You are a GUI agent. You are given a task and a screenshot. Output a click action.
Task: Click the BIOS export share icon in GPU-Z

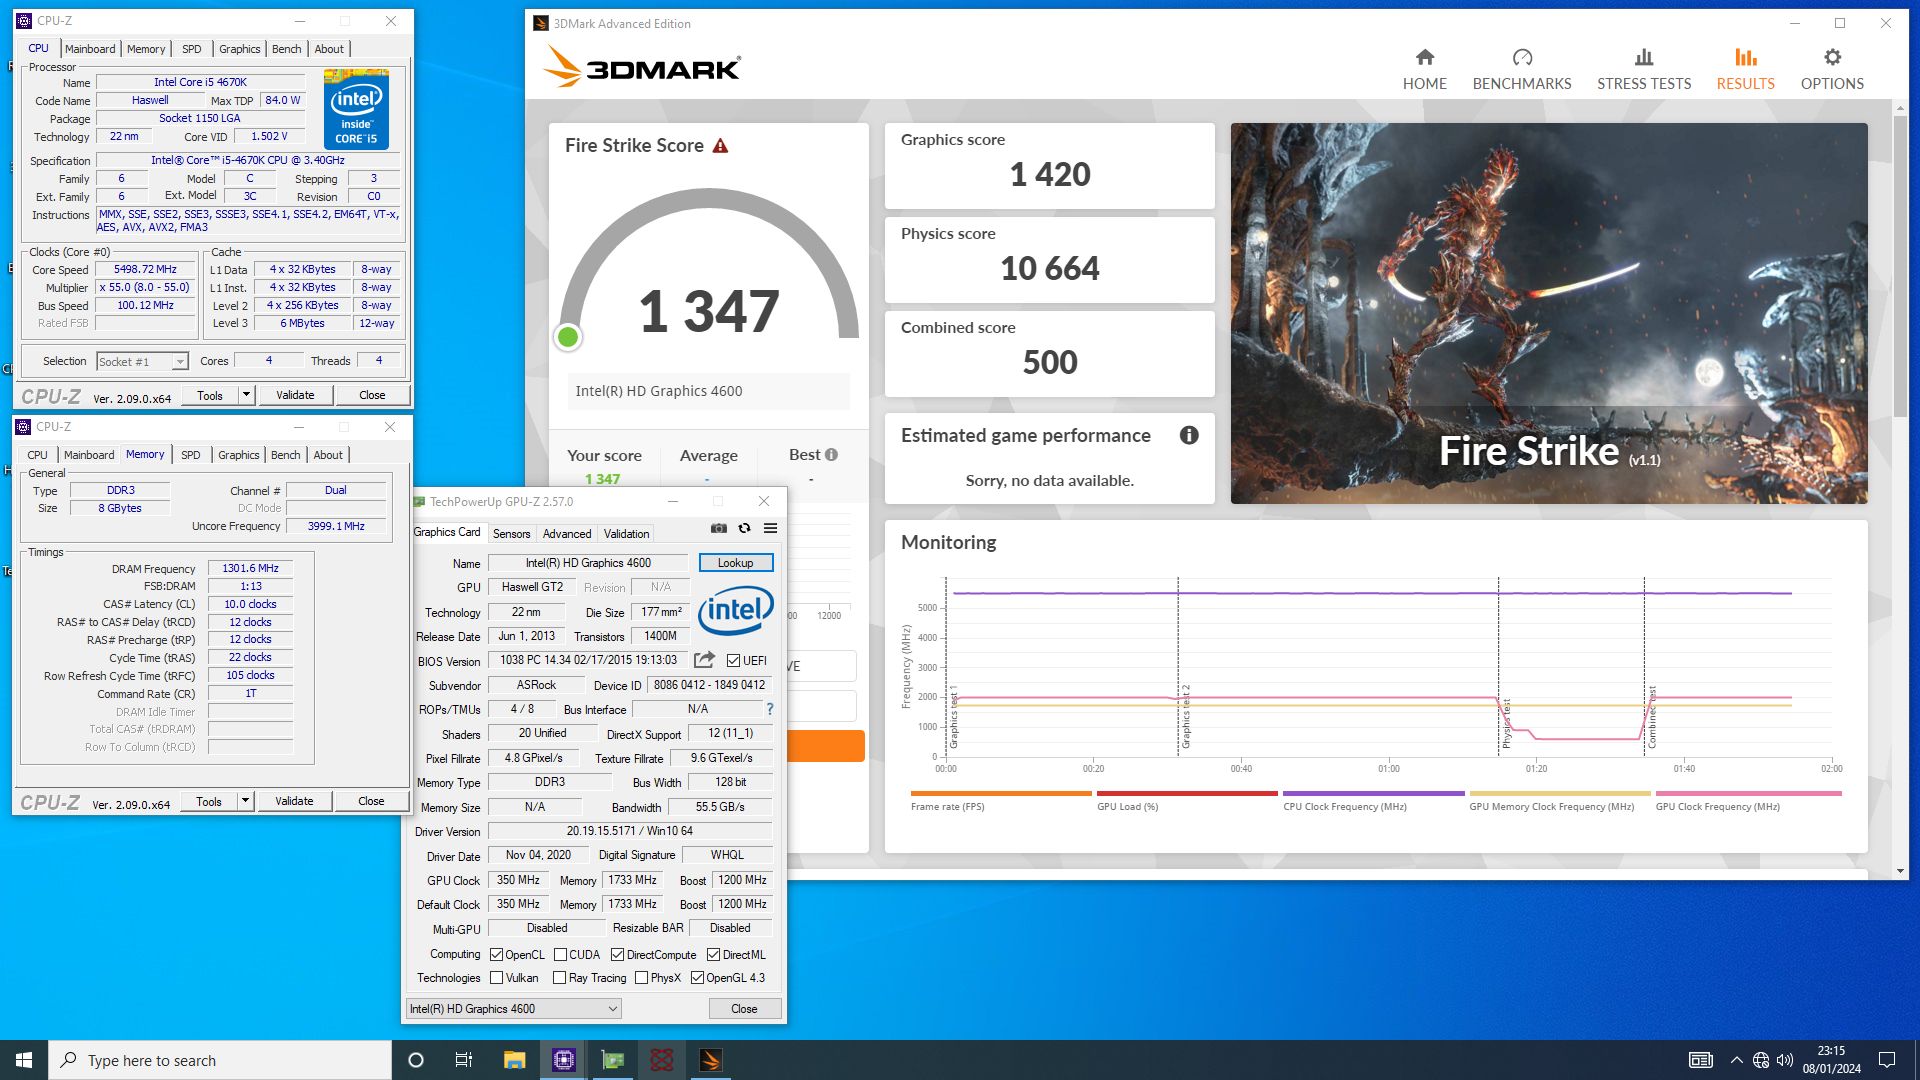(x=704, y=660)
